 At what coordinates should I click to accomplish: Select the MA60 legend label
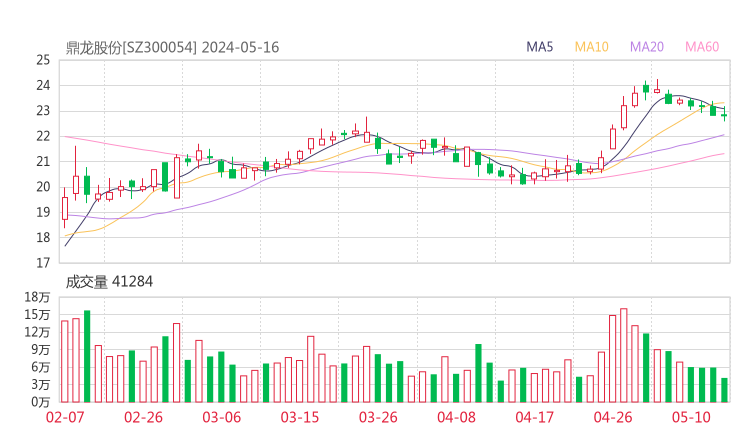(702, 47)
